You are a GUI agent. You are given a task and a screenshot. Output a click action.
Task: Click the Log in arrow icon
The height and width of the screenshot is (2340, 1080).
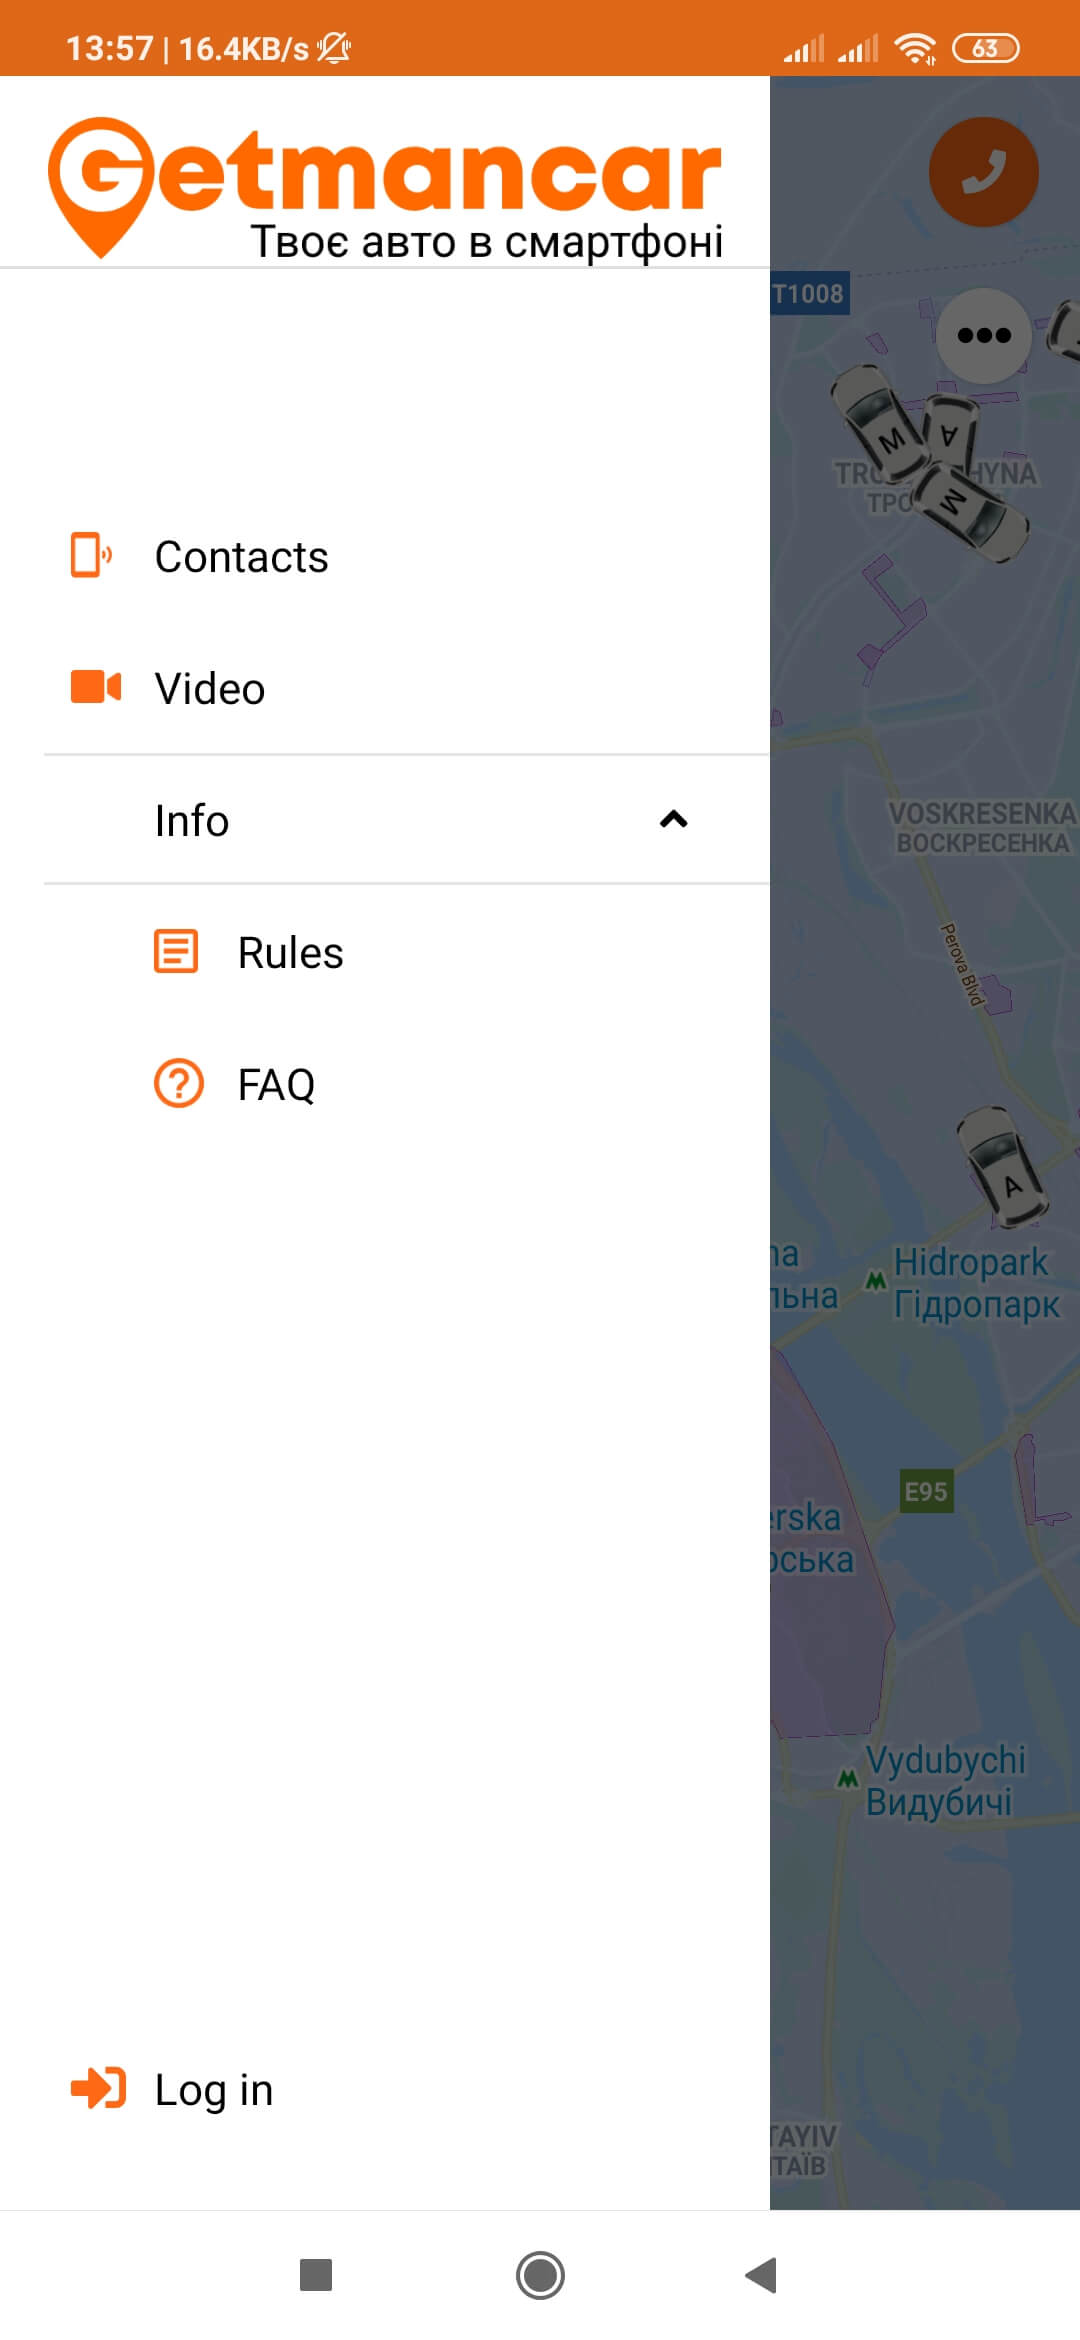click(95, 2088)
